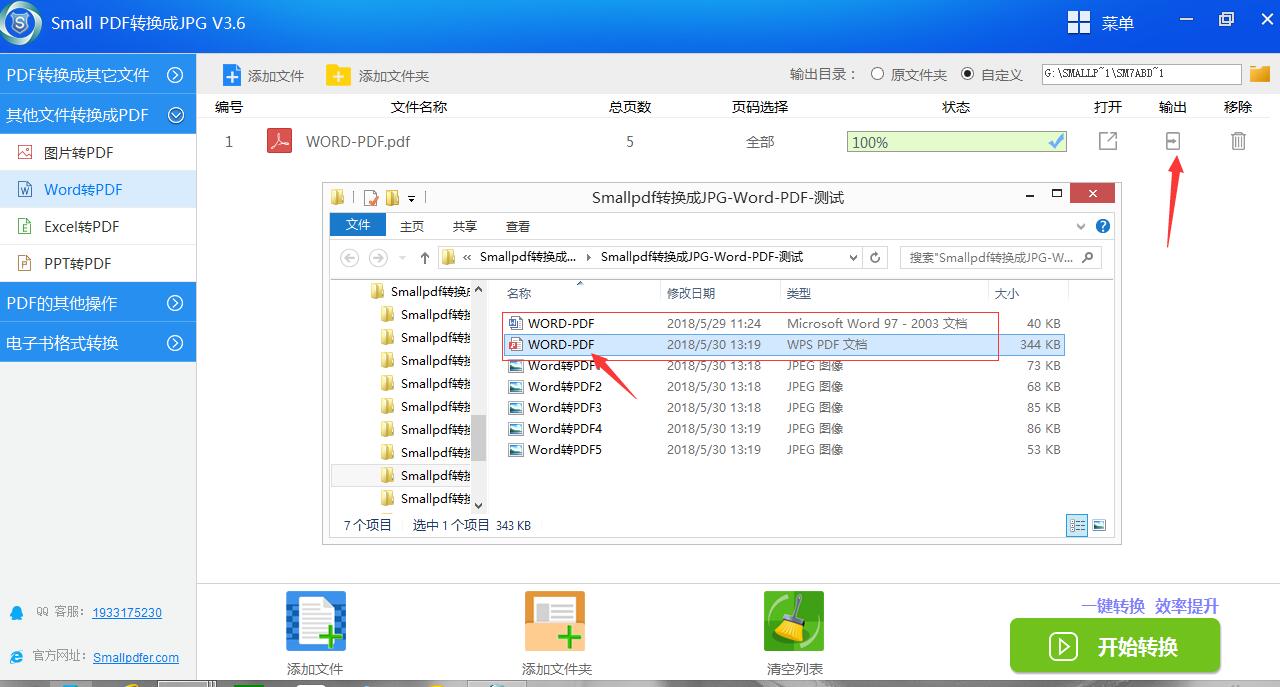Select 自定义 output radio button
This screenshot has width=1280, height=687.
coord(967,74)
